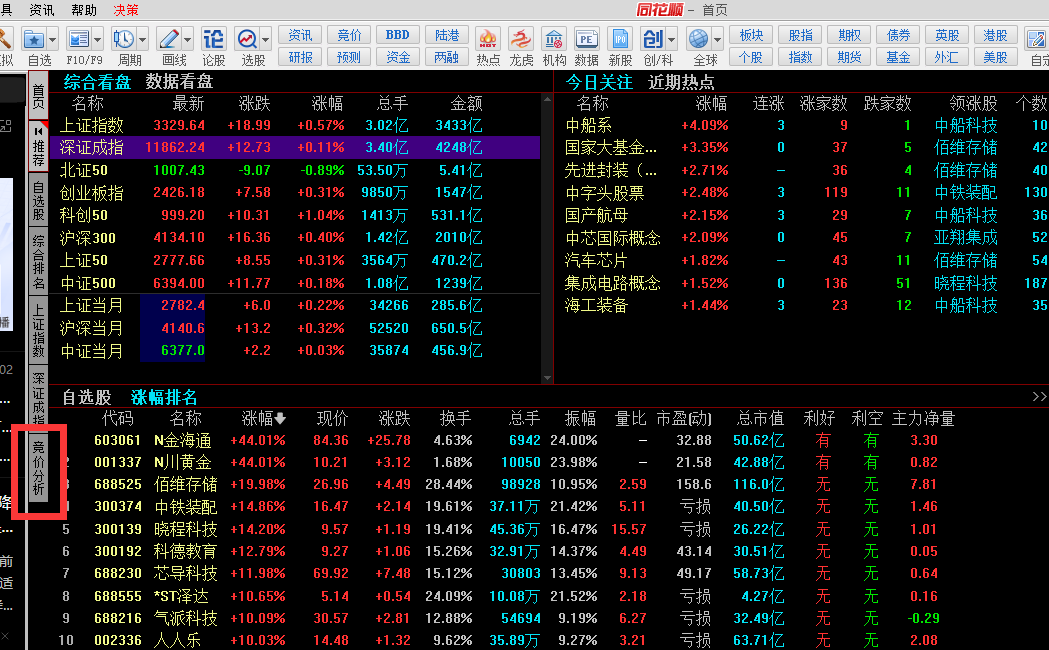
Task: Click the 资讯 toolbar button
Action: [300, 35]
